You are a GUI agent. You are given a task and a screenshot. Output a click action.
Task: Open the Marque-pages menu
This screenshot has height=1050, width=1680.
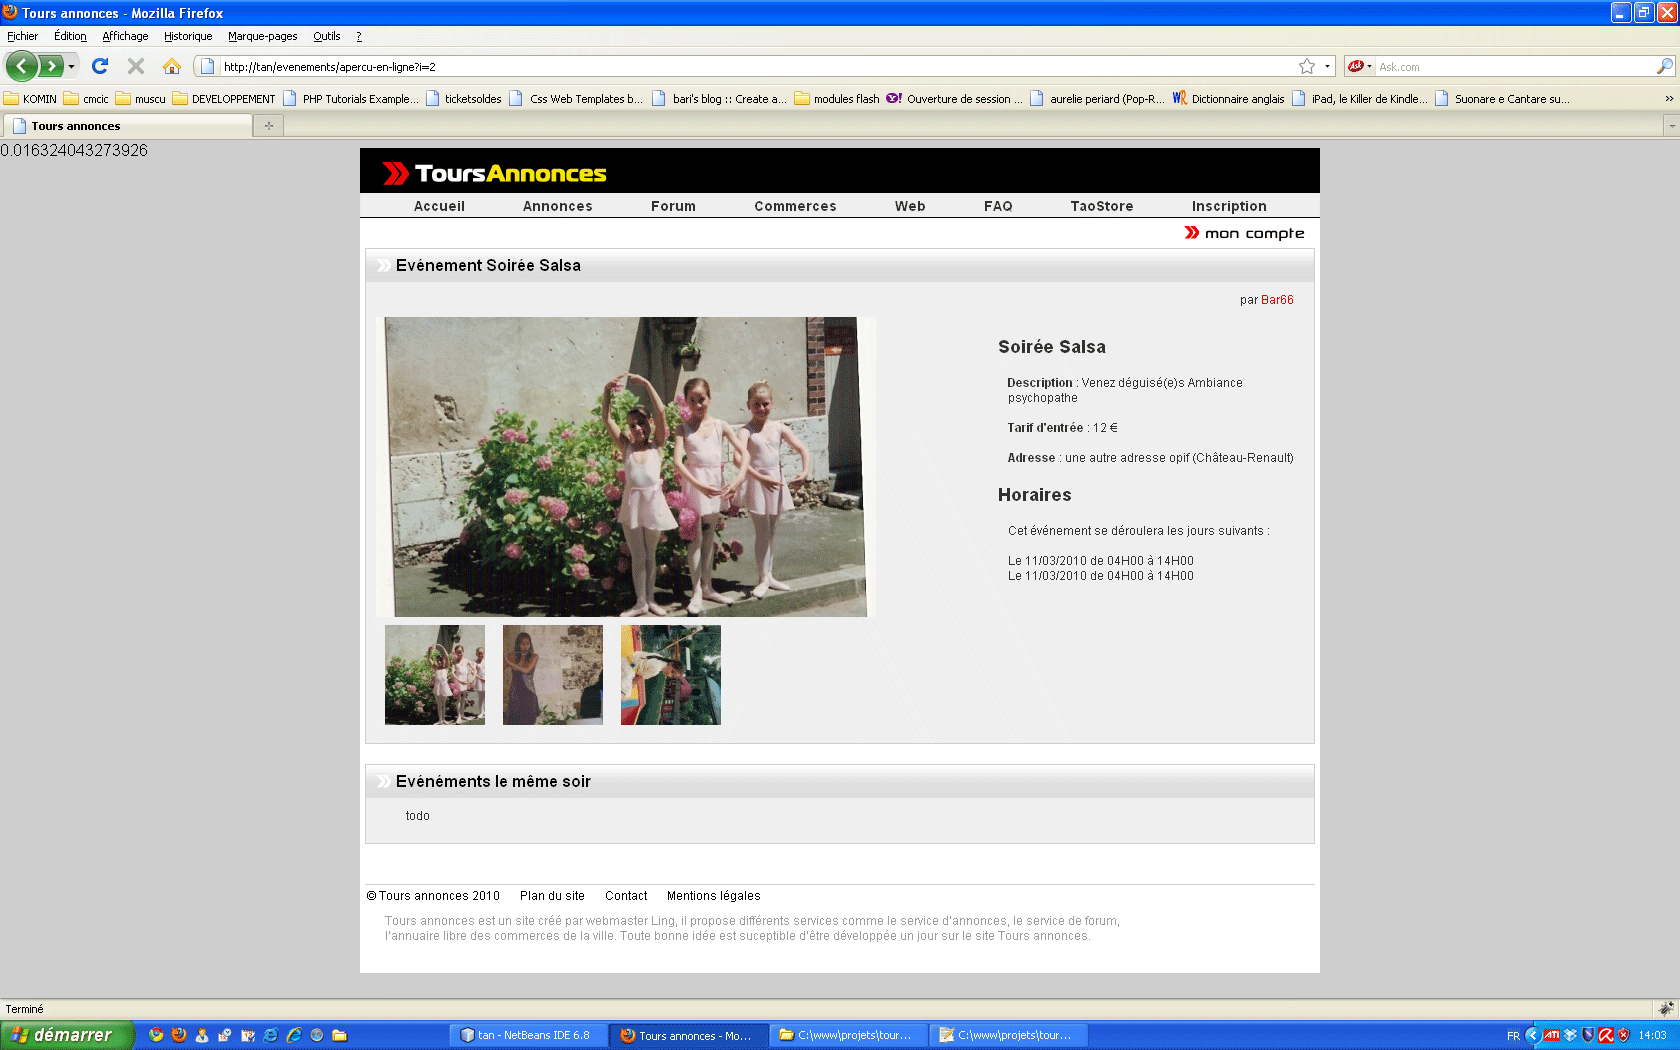pyautogui.click(x=262, y=36)
